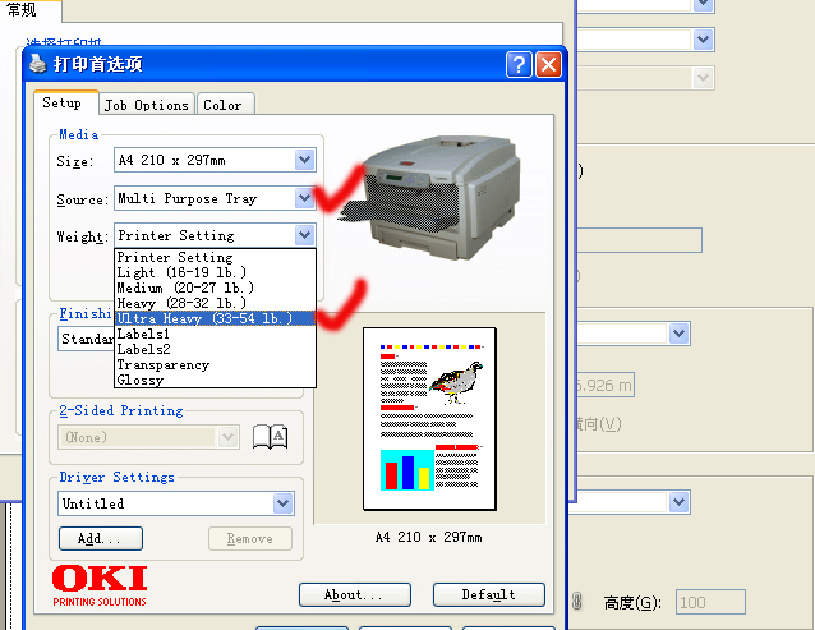Click the Add... button
The image size is (815, 630).
(100, 539)
